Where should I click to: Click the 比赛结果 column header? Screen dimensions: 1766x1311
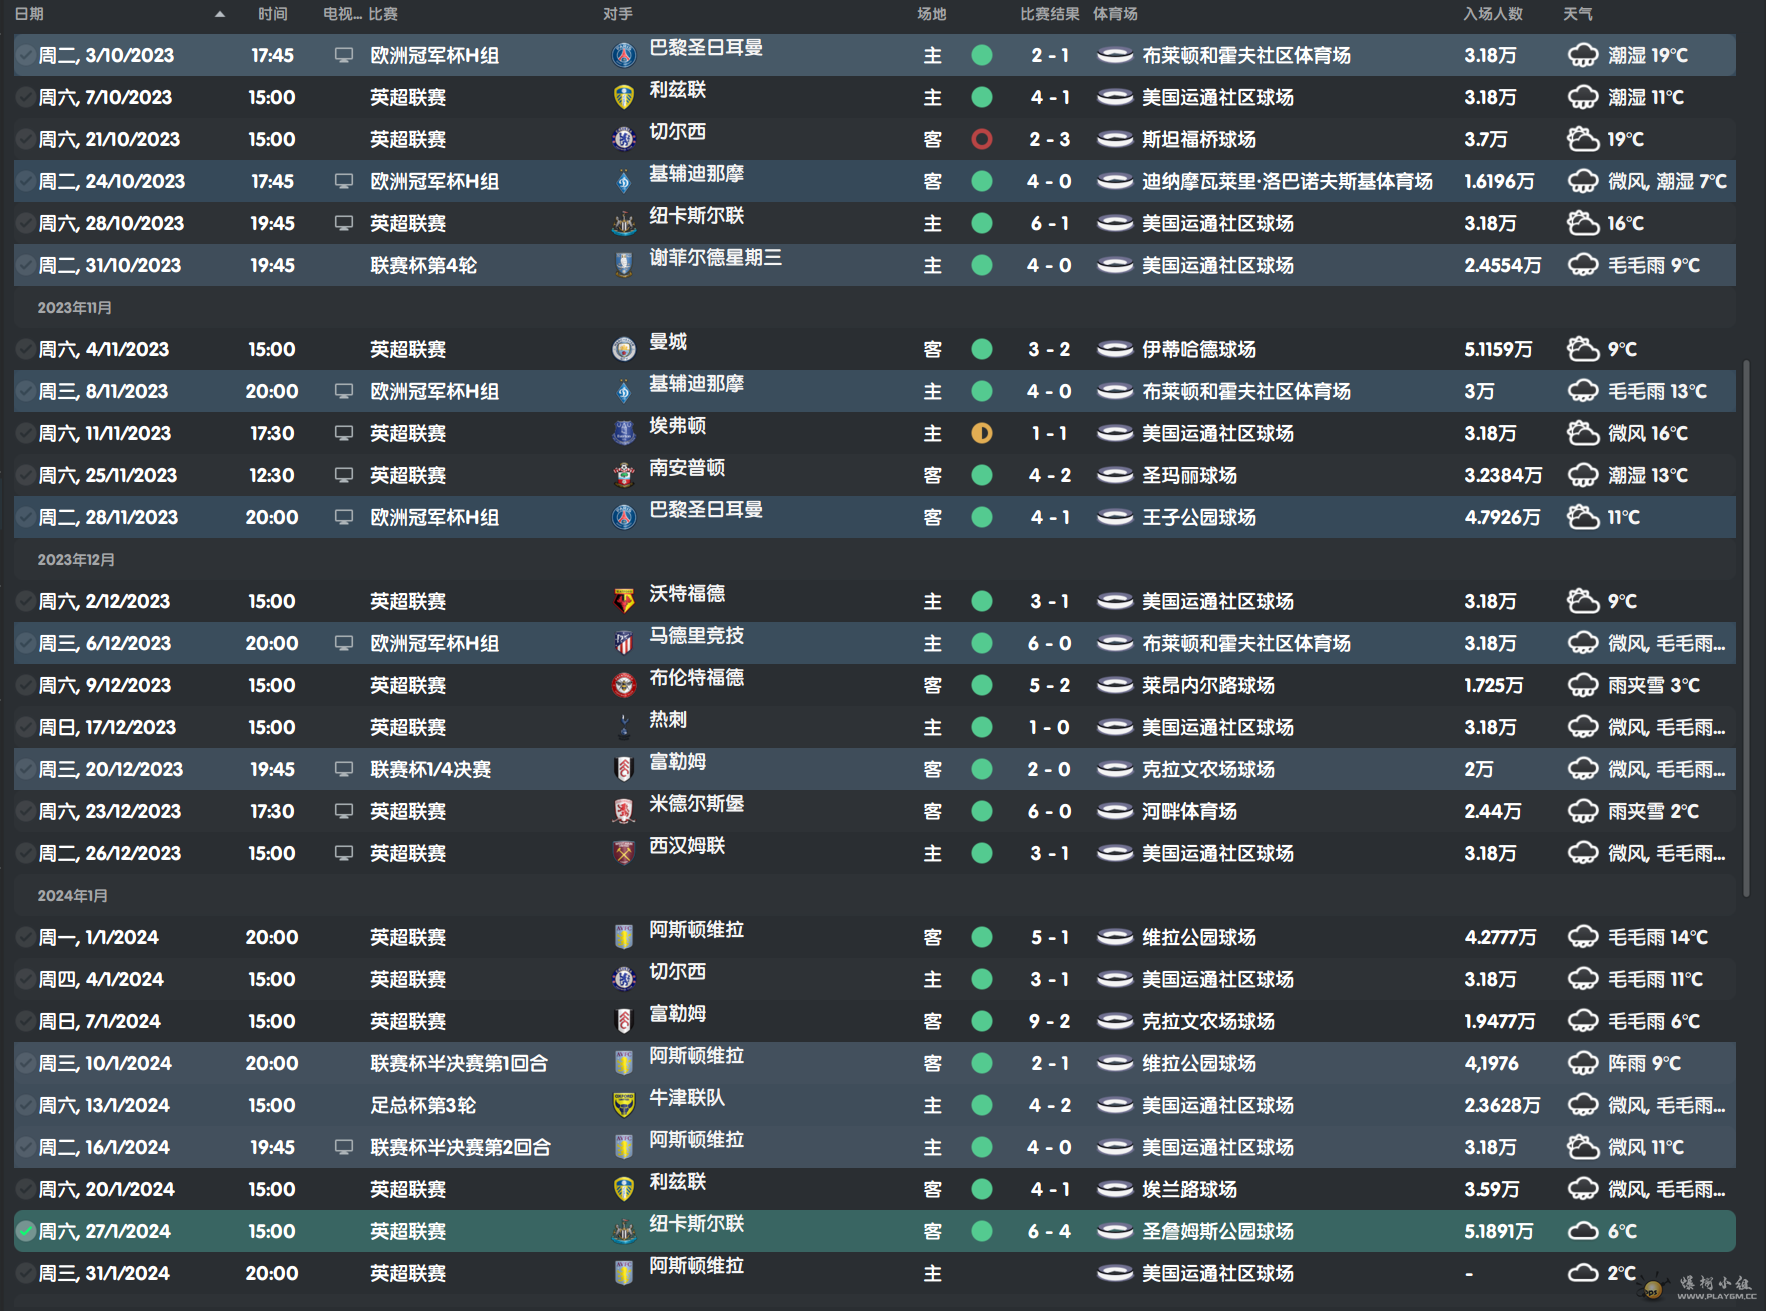point(1049,14)
